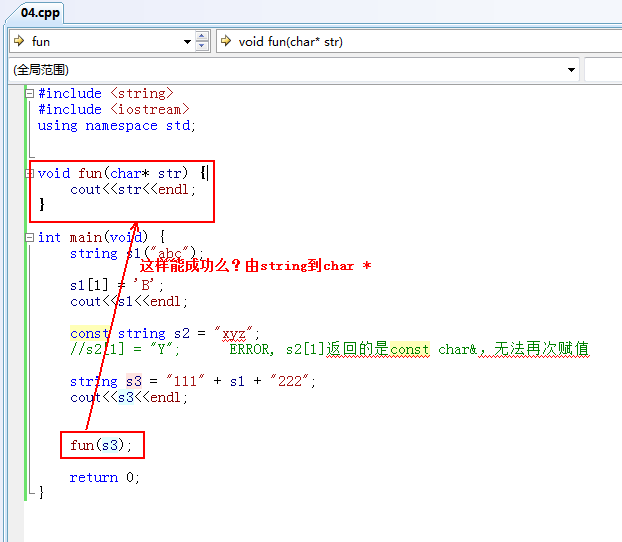The height and width of the screenshot is (542, 622).
Task: Click the s1[1] = 'B' assignment
Action: 117,285
